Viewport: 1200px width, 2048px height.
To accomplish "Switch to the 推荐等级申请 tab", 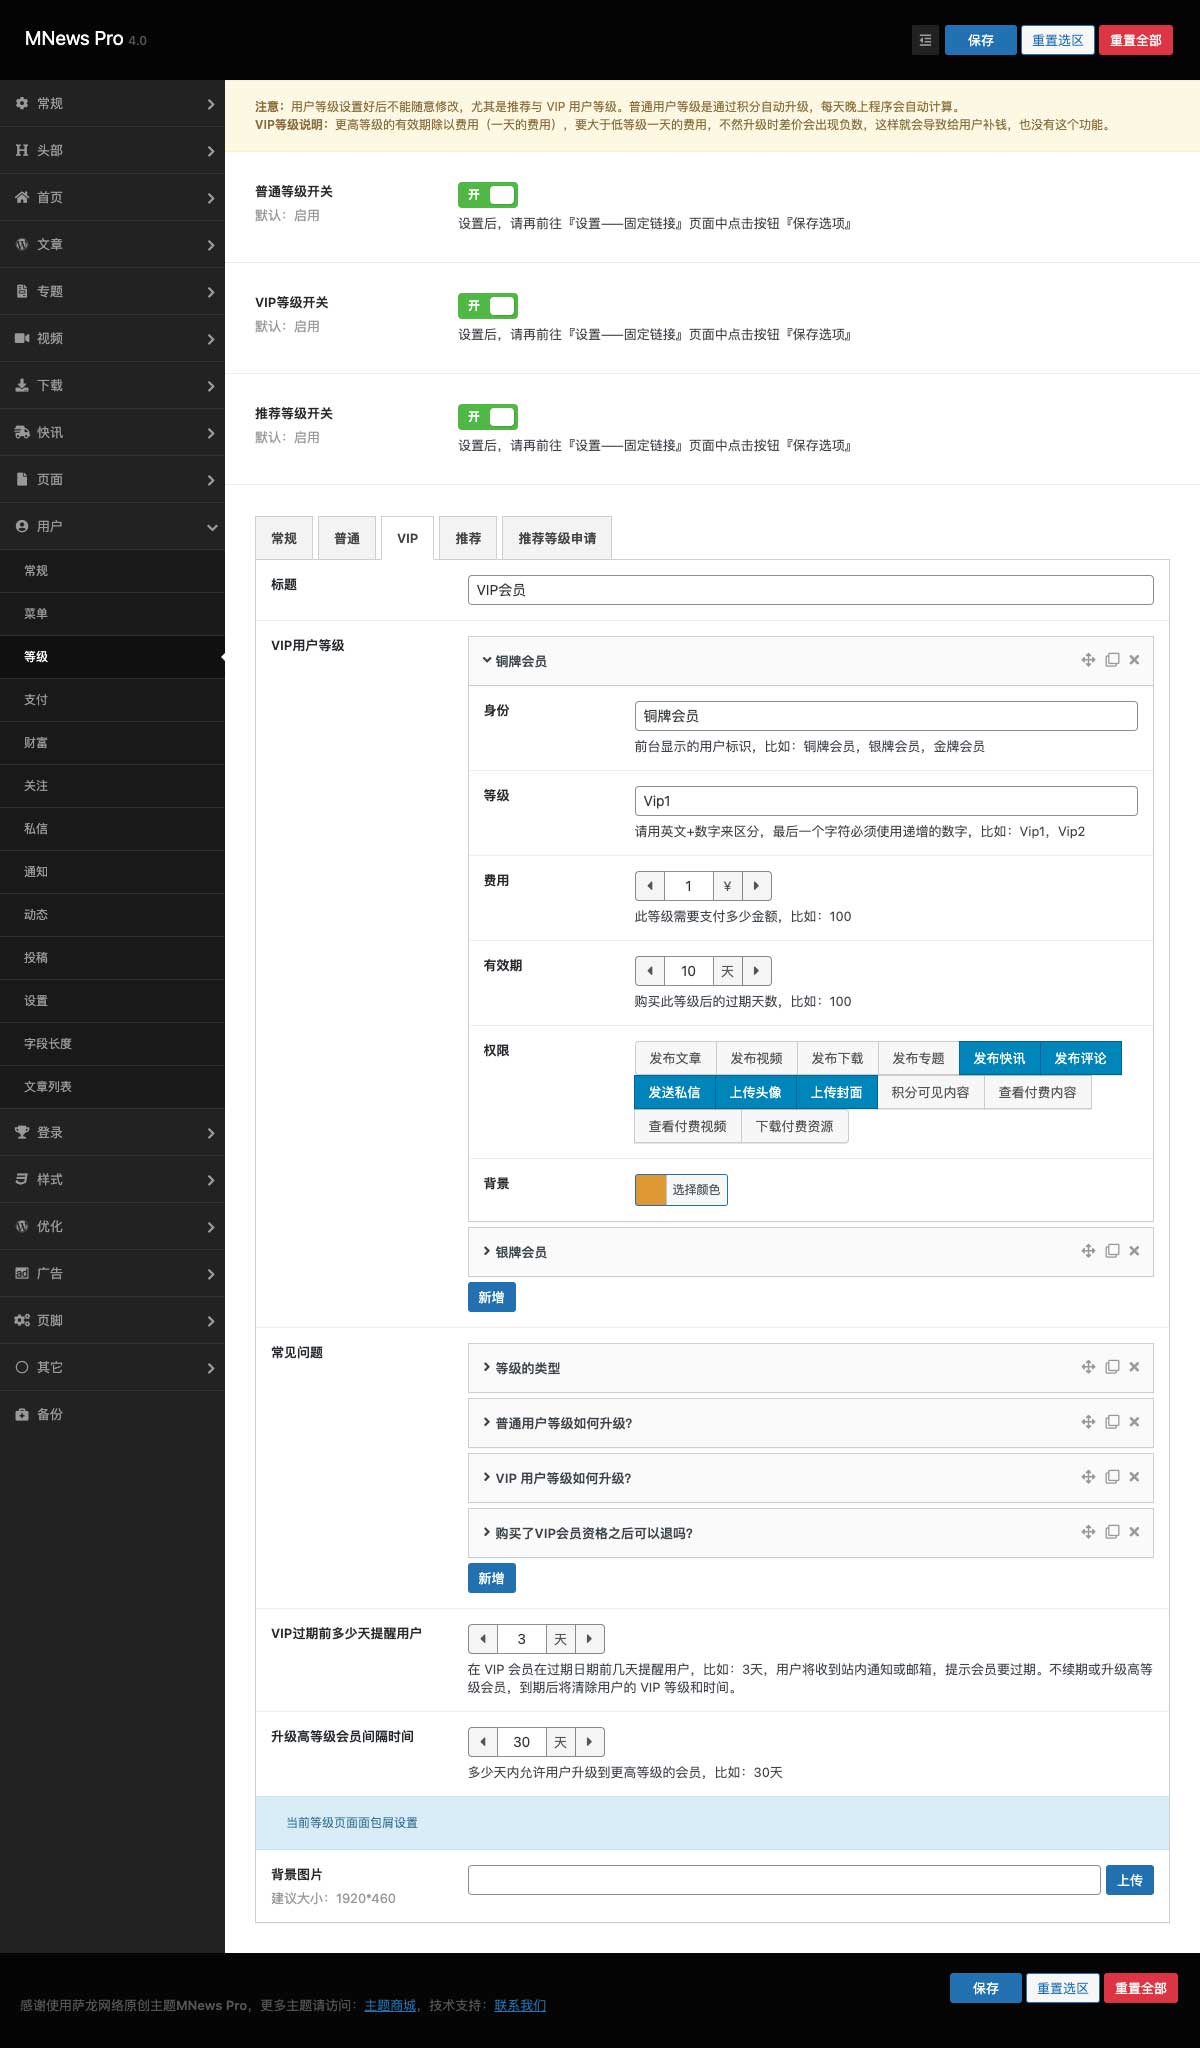I will click(x=557, y=538).
